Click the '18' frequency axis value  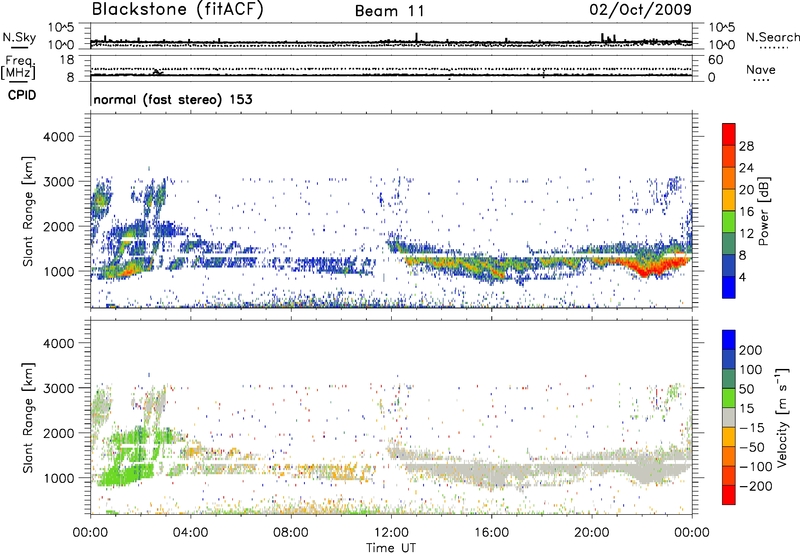pos(66,60)
